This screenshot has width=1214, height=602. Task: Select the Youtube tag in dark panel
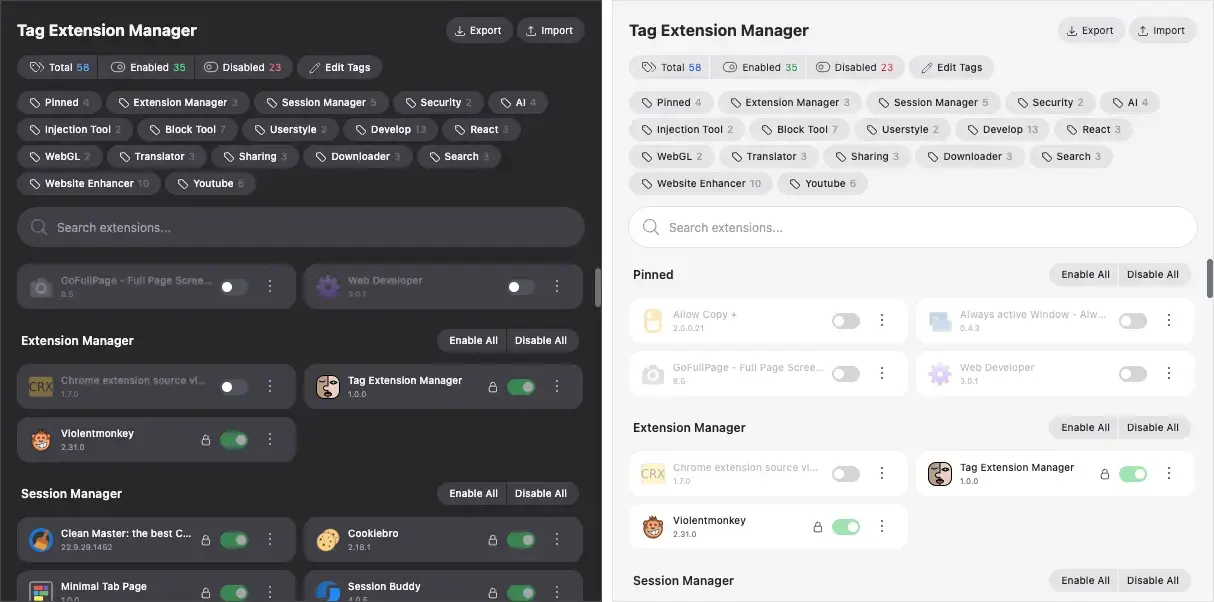[211, 184]
